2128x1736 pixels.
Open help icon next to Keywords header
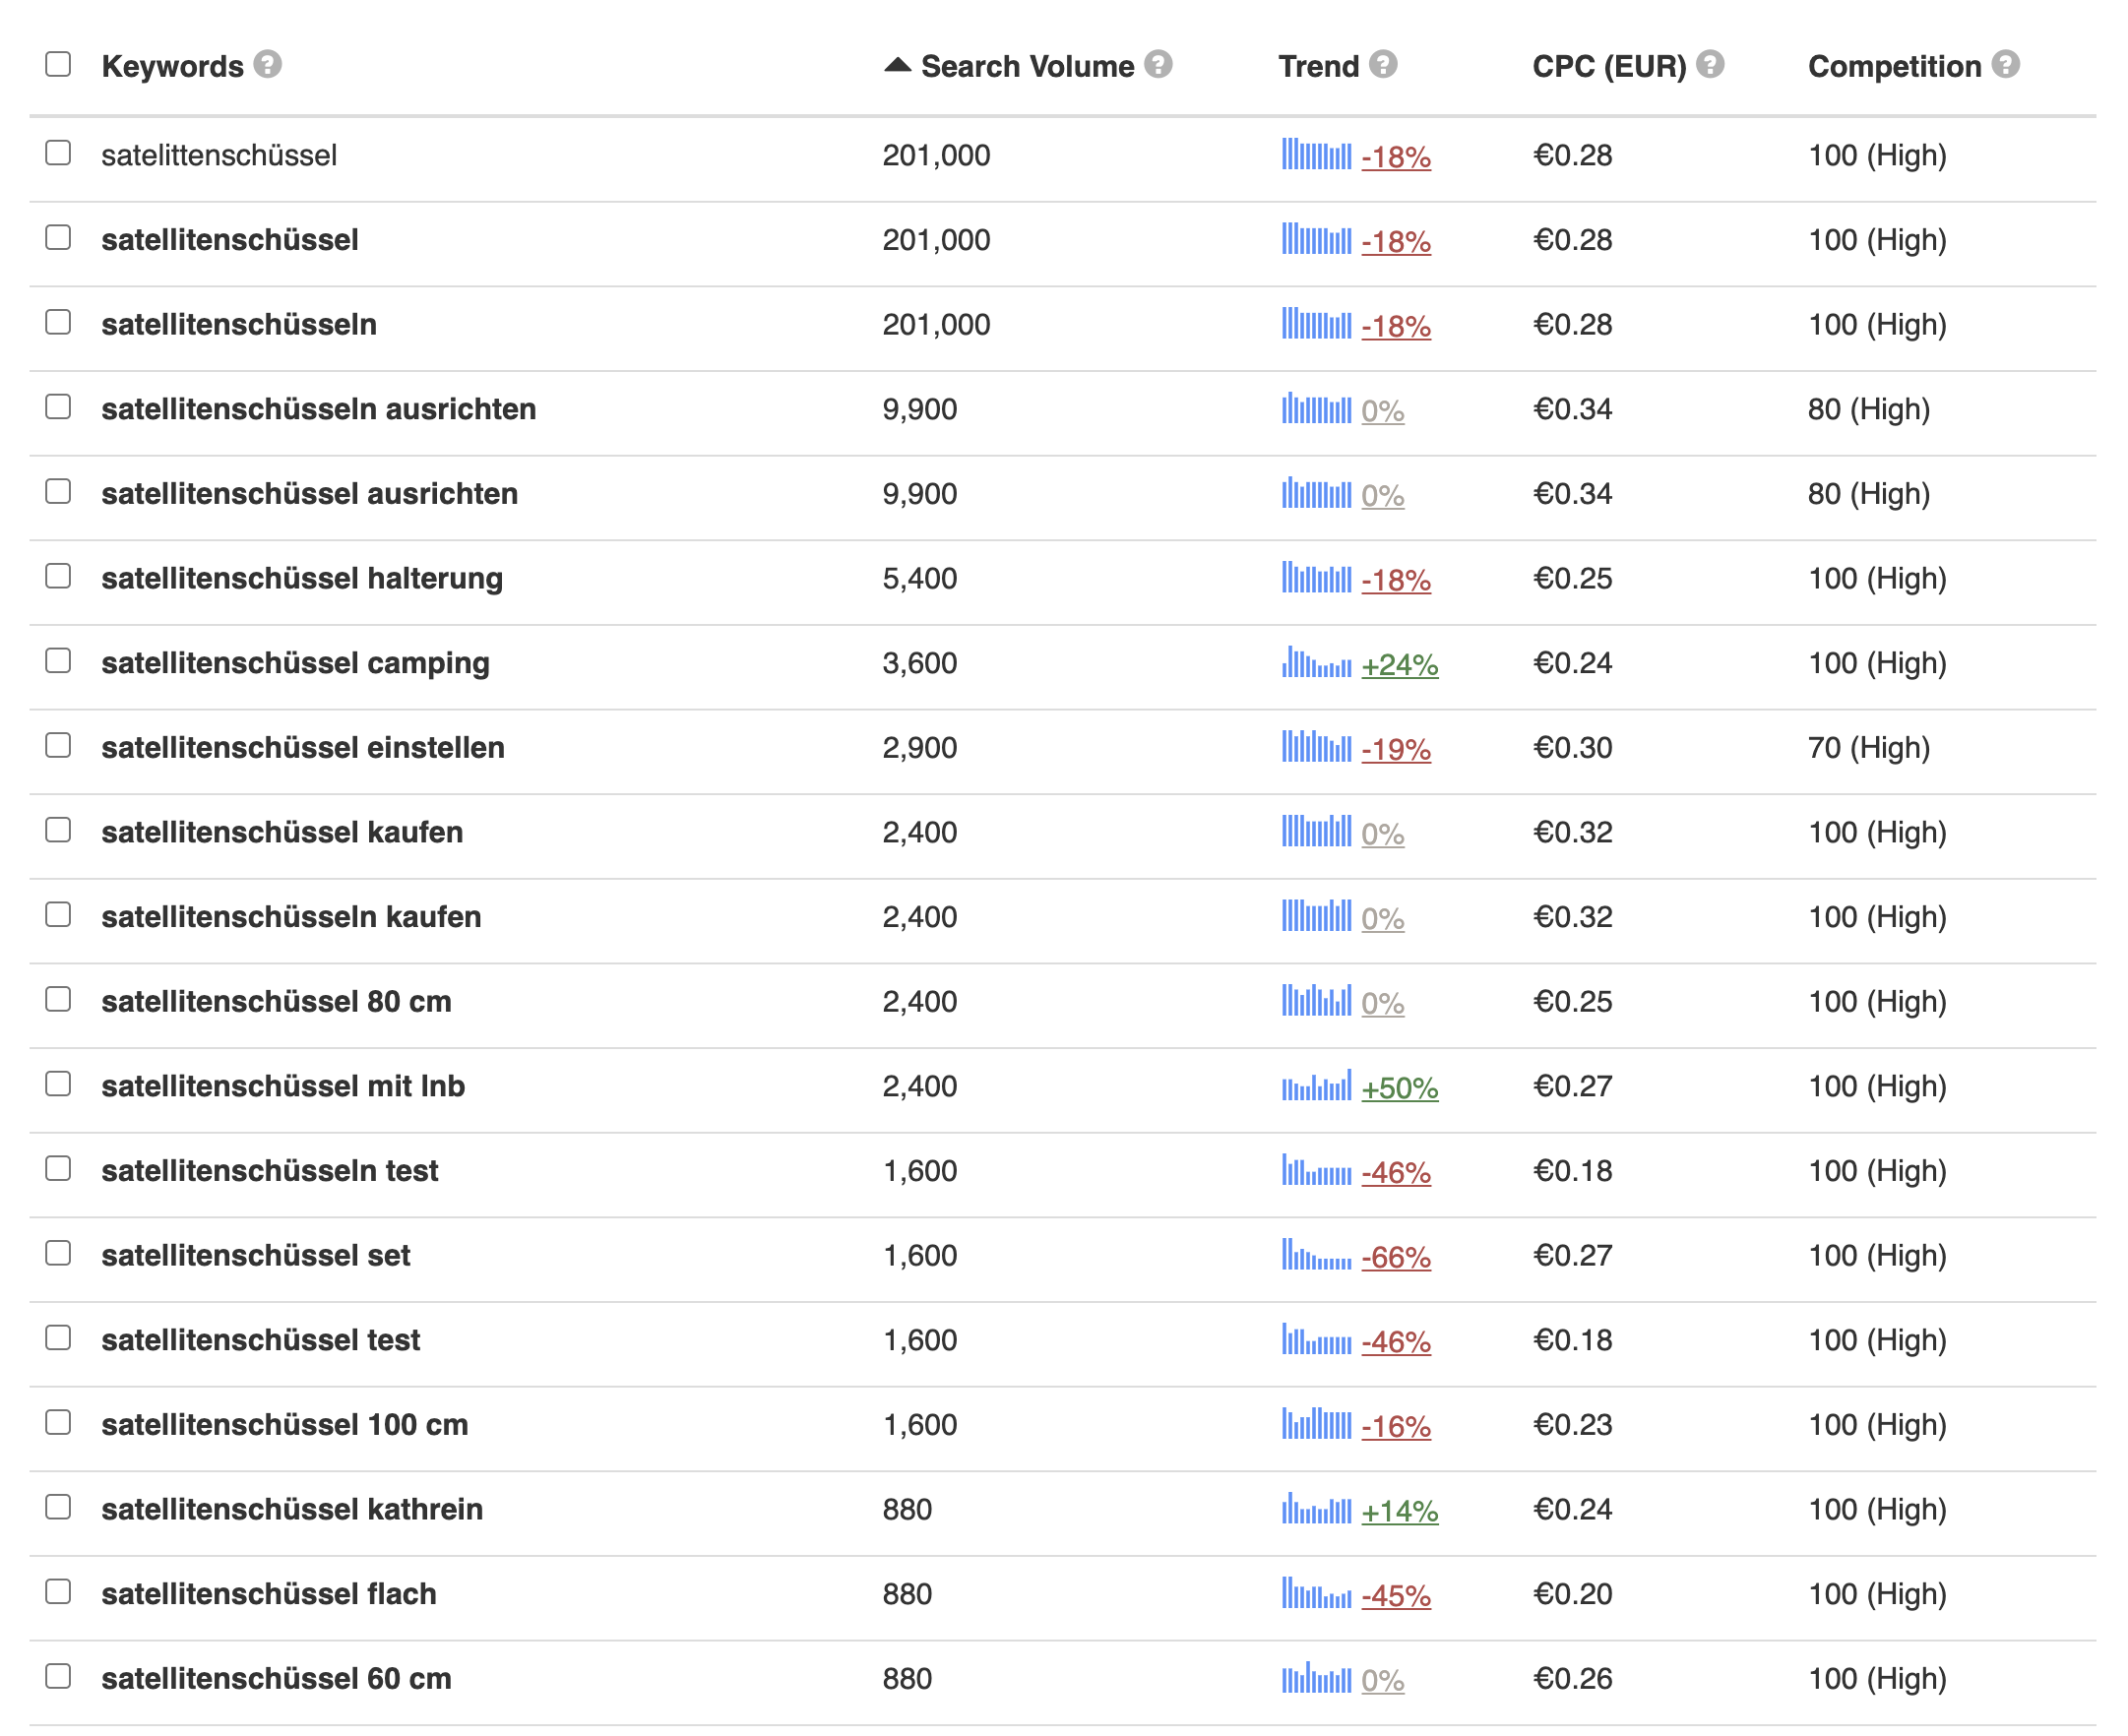[x=267, y=65]
